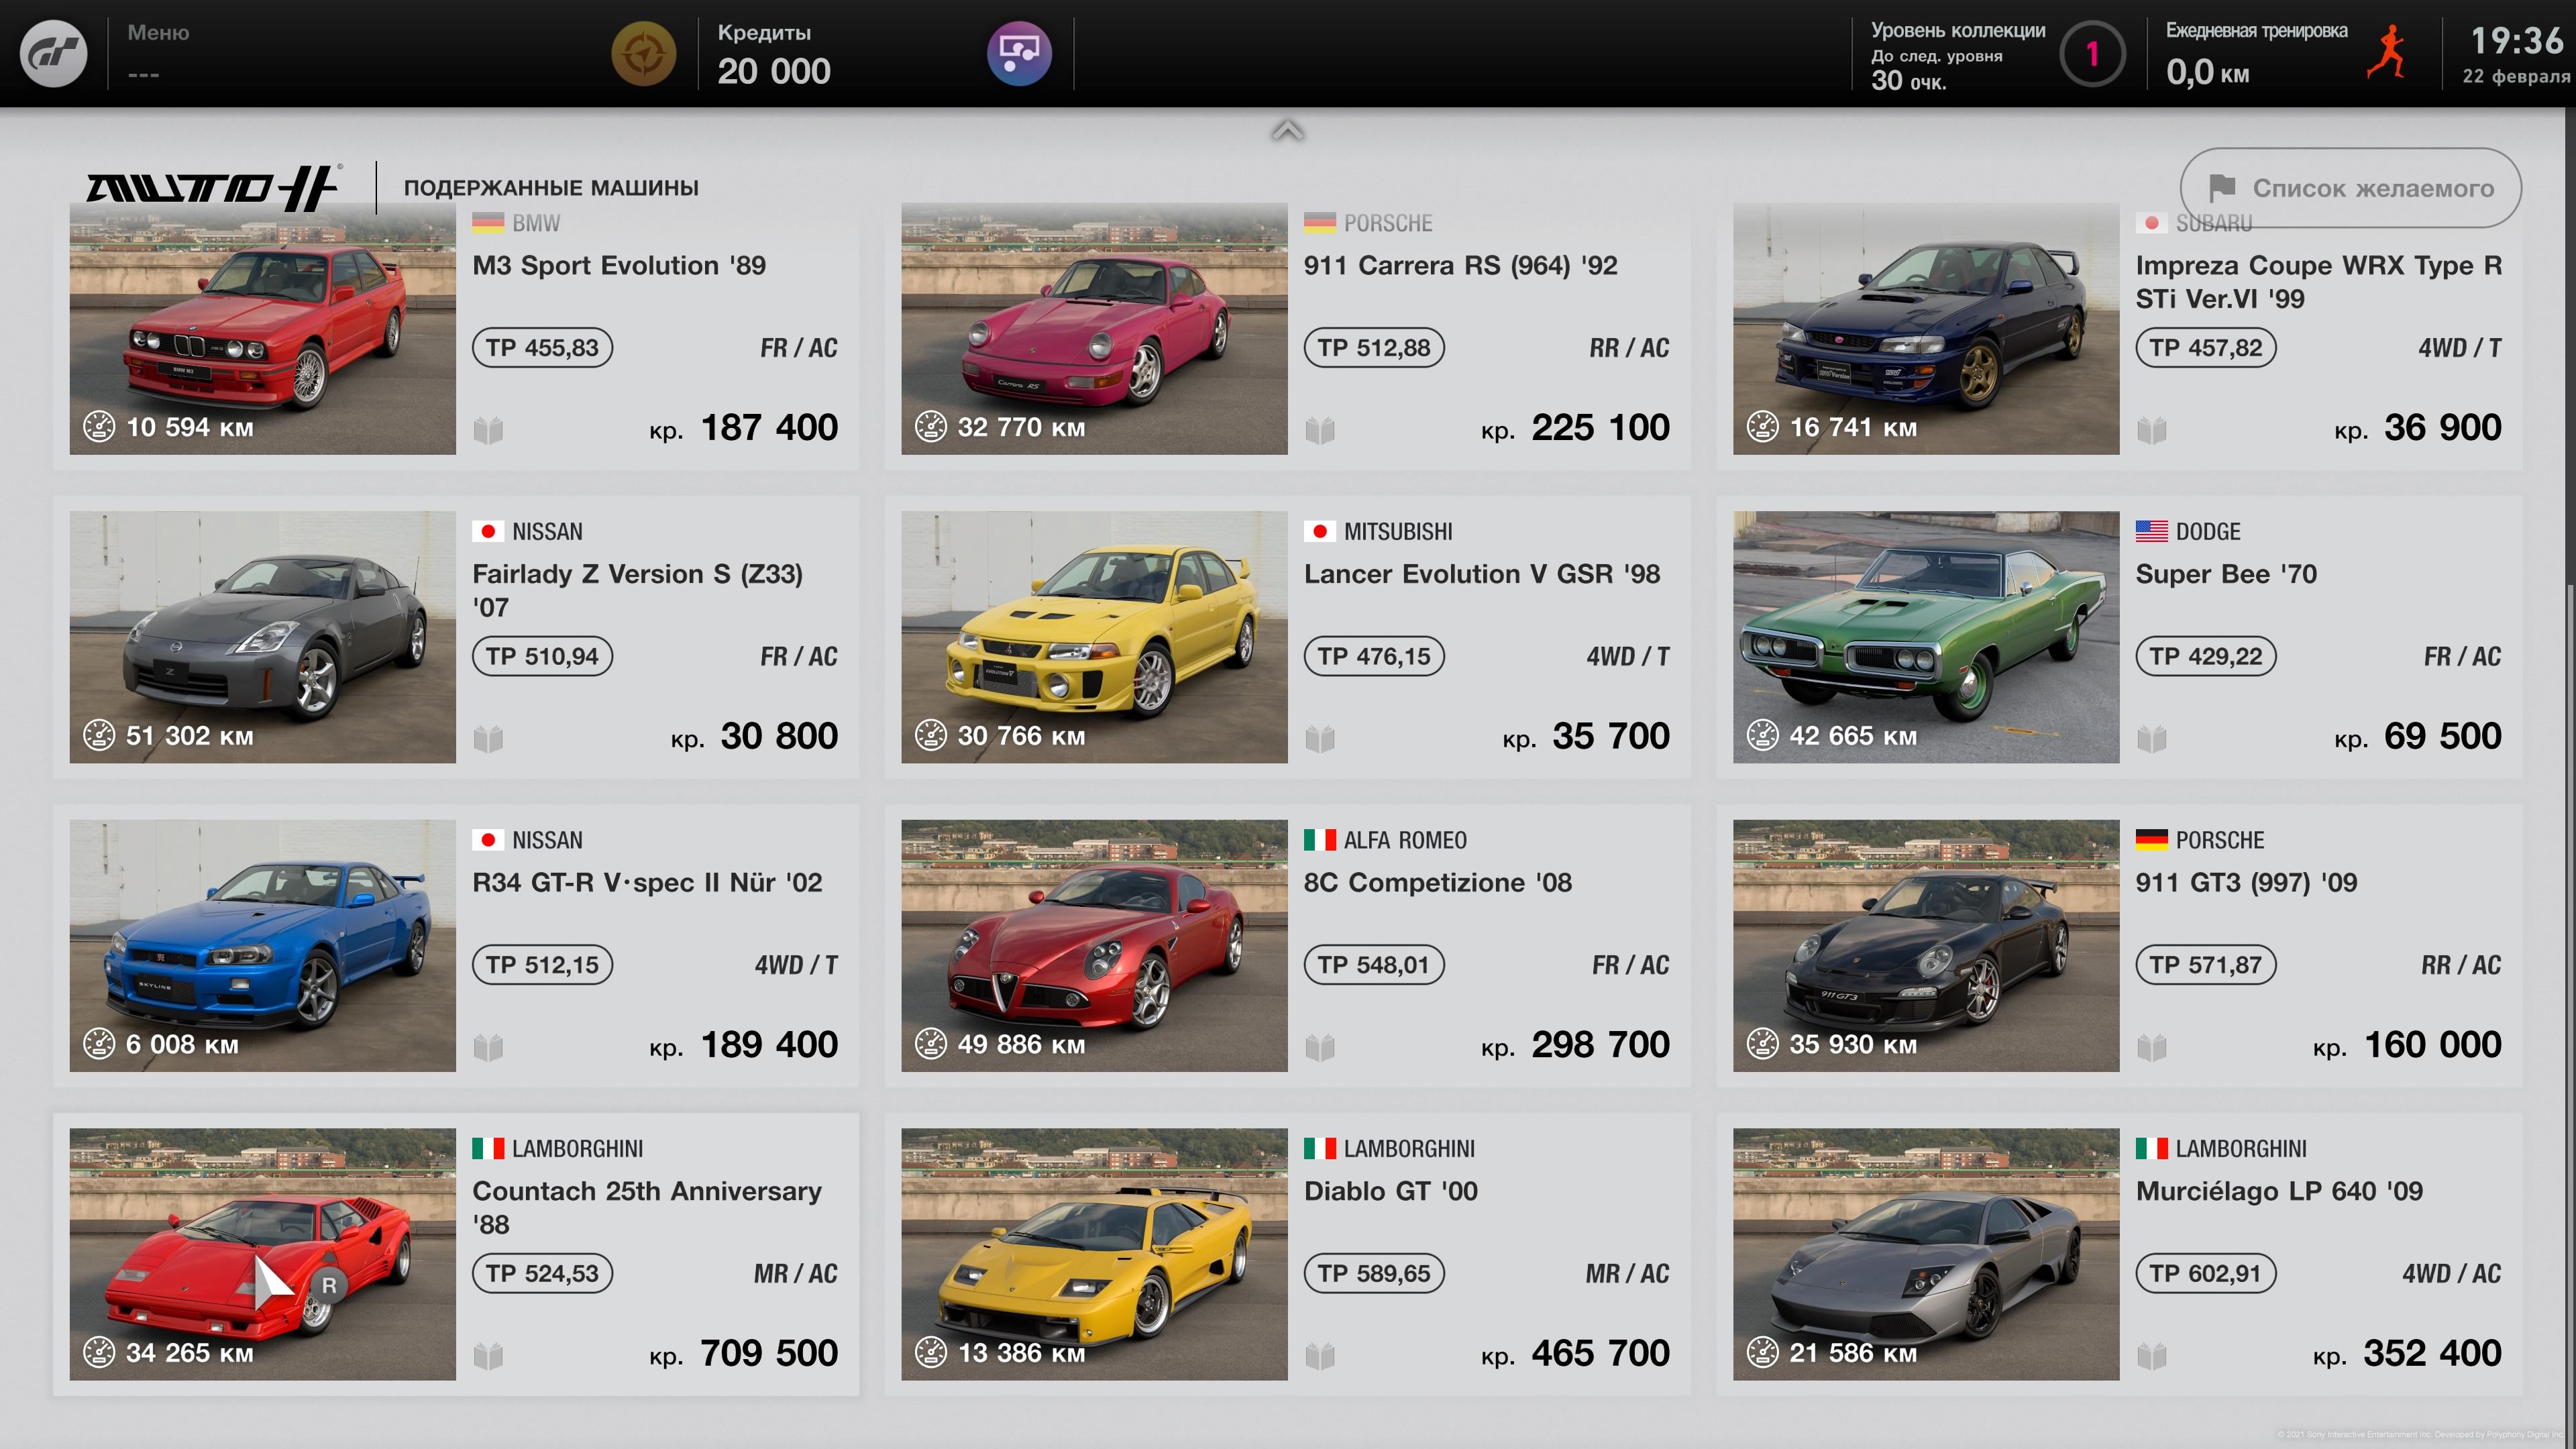Click the 19:36 clock display
The height and width of the screenshot is (1449, 2576).
tap(2517, 41)
